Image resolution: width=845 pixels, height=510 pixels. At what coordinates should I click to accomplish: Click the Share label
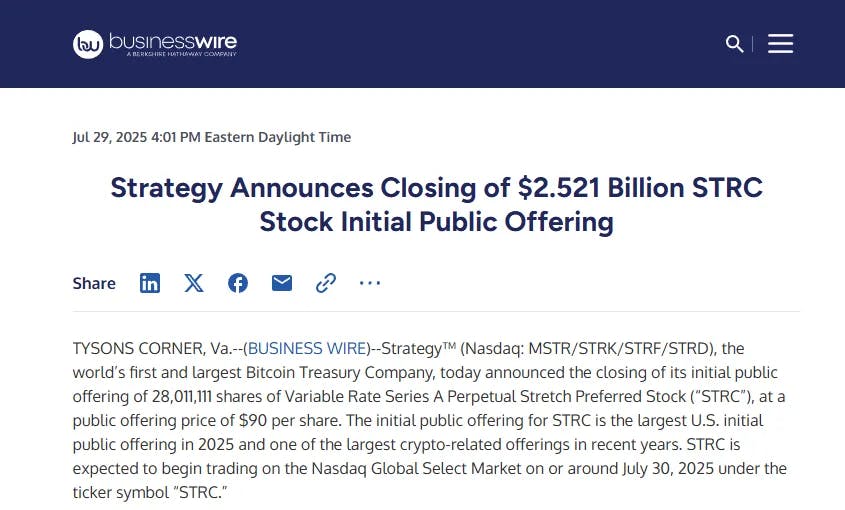pos(94,284)
